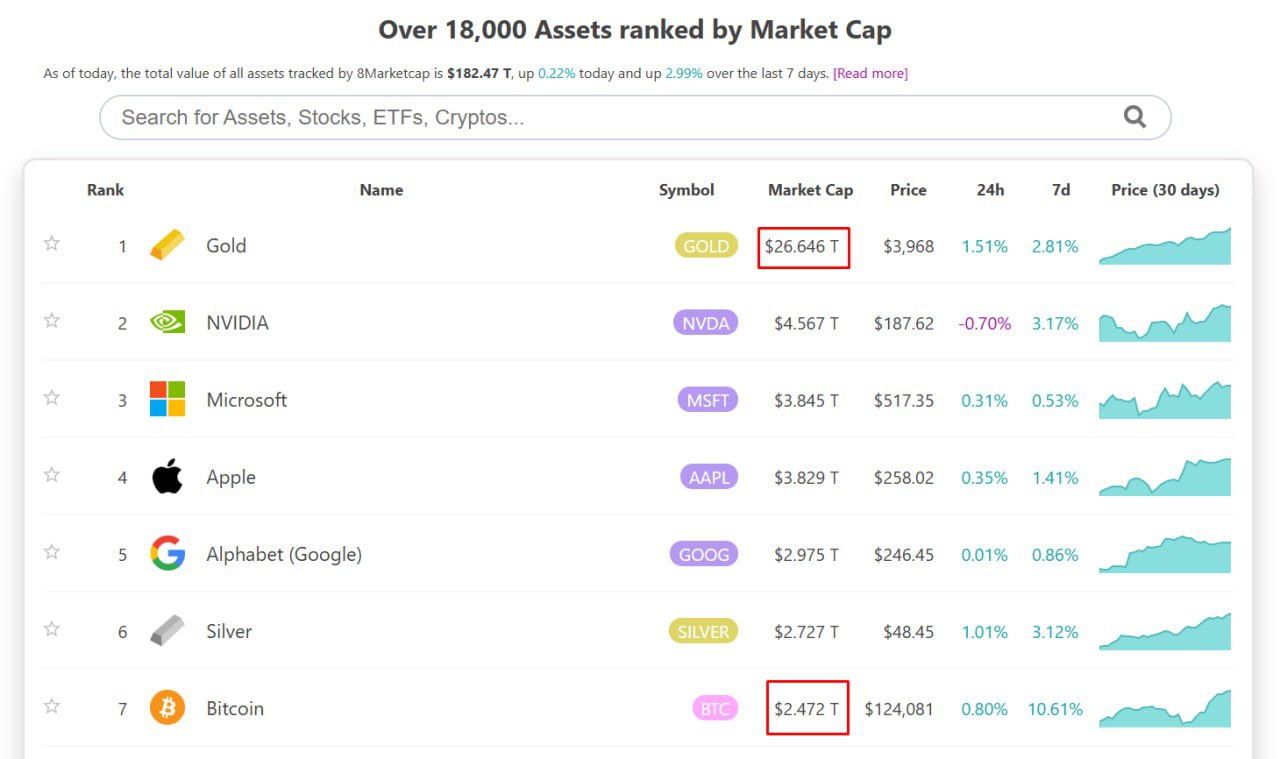Viewport: 1280px width, 759px height.
Task: Toggle the favorite star for Bitcoin
Action: 52,707
